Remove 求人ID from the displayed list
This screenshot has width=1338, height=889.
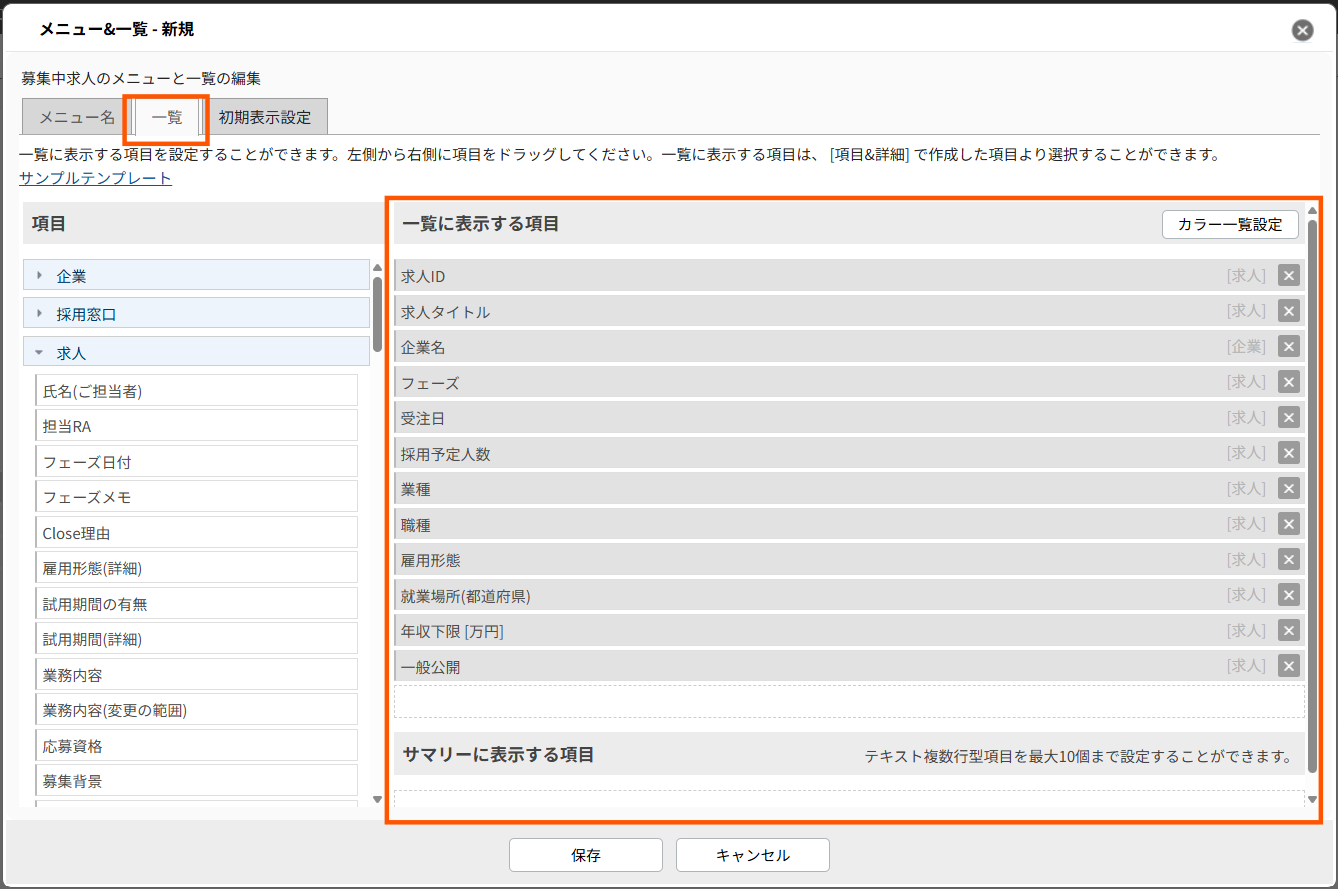[1289, 276]
